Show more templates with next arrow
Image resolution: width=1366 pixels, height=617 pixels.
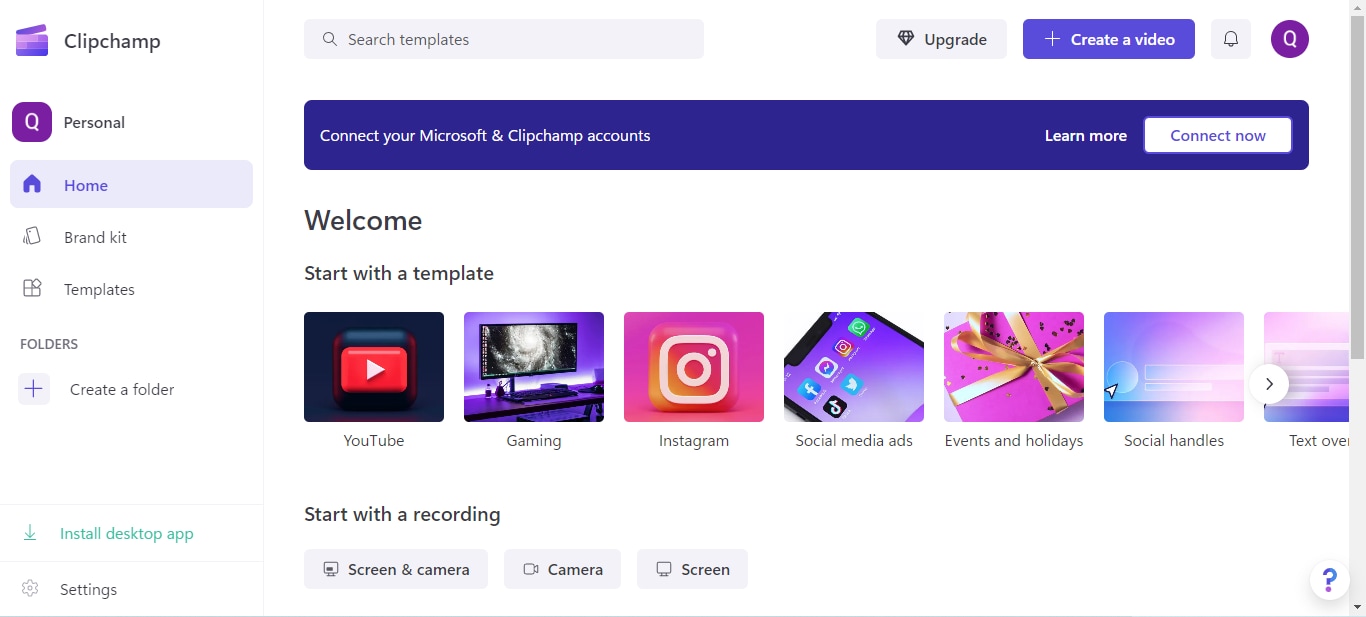pos(1269,384)
